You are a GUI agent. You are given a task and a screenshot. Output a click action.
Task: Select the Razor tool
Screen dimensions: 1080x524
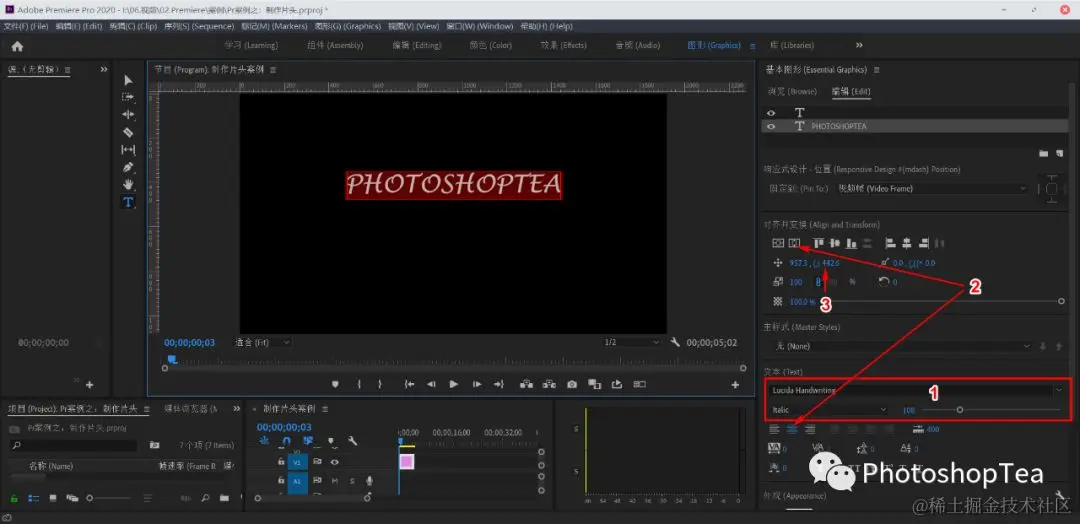(128, 132)
